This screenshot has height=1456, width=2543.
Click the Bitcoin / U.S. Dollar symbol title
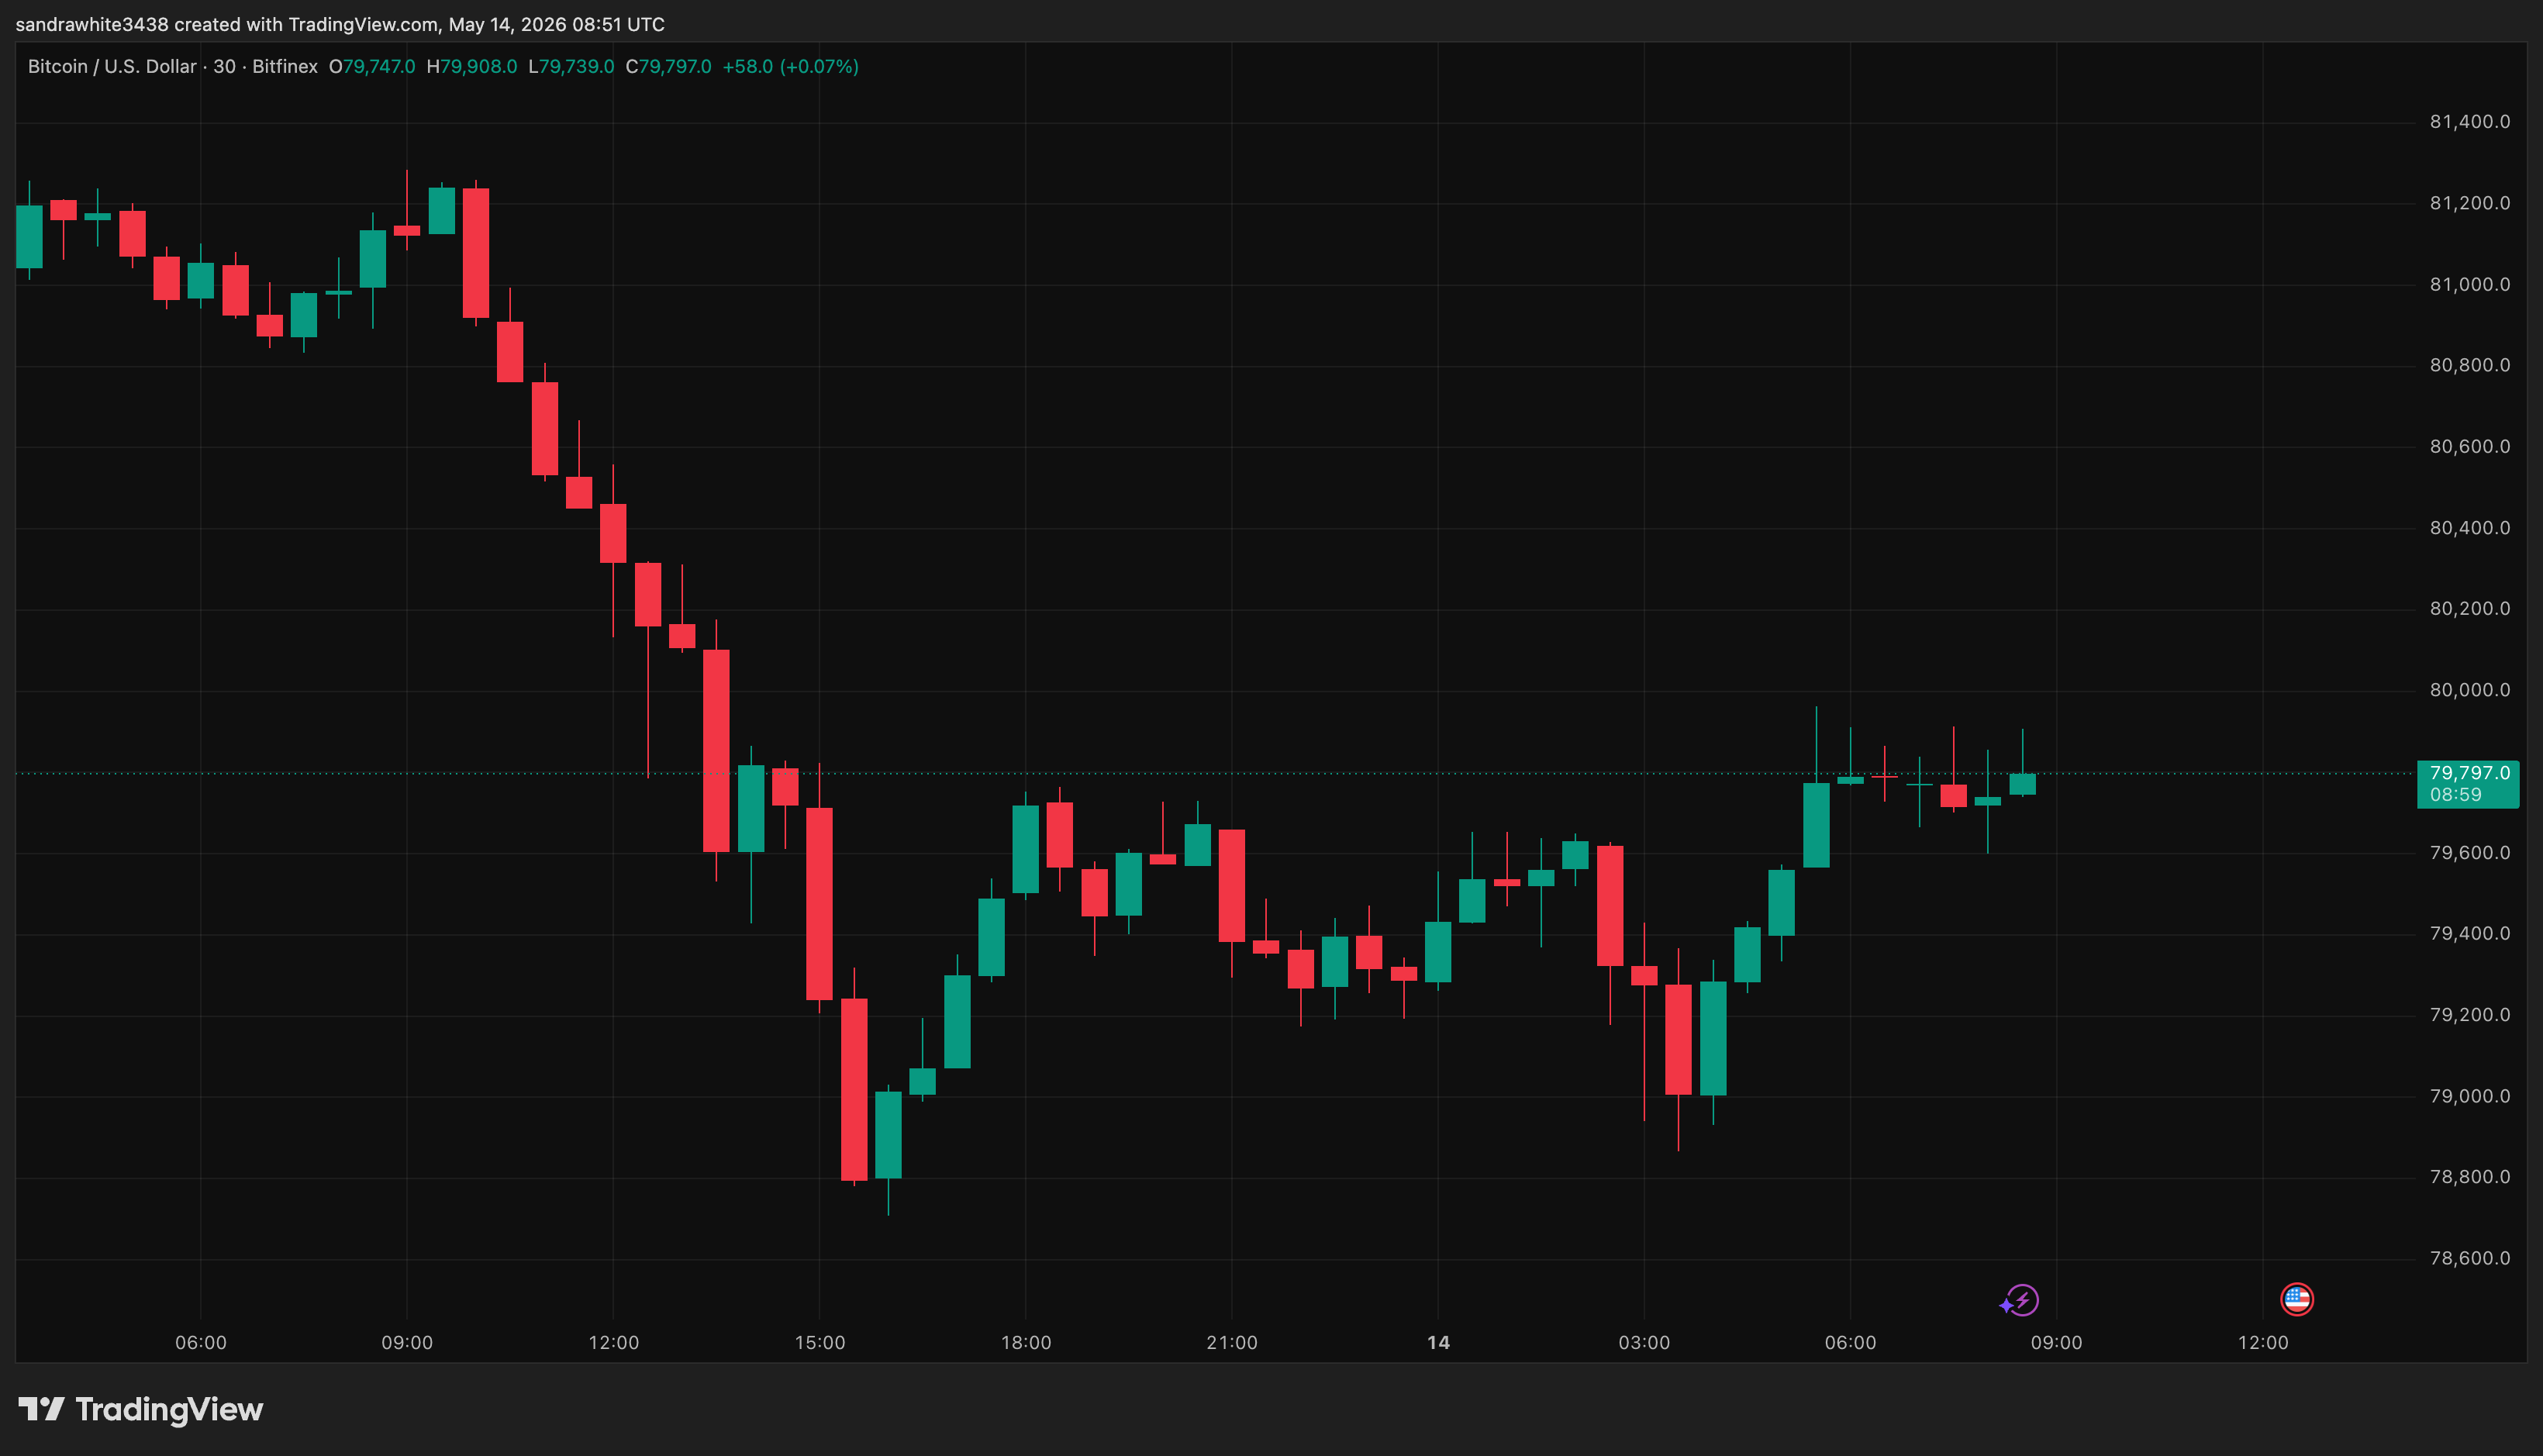click(x=112, y=67)
